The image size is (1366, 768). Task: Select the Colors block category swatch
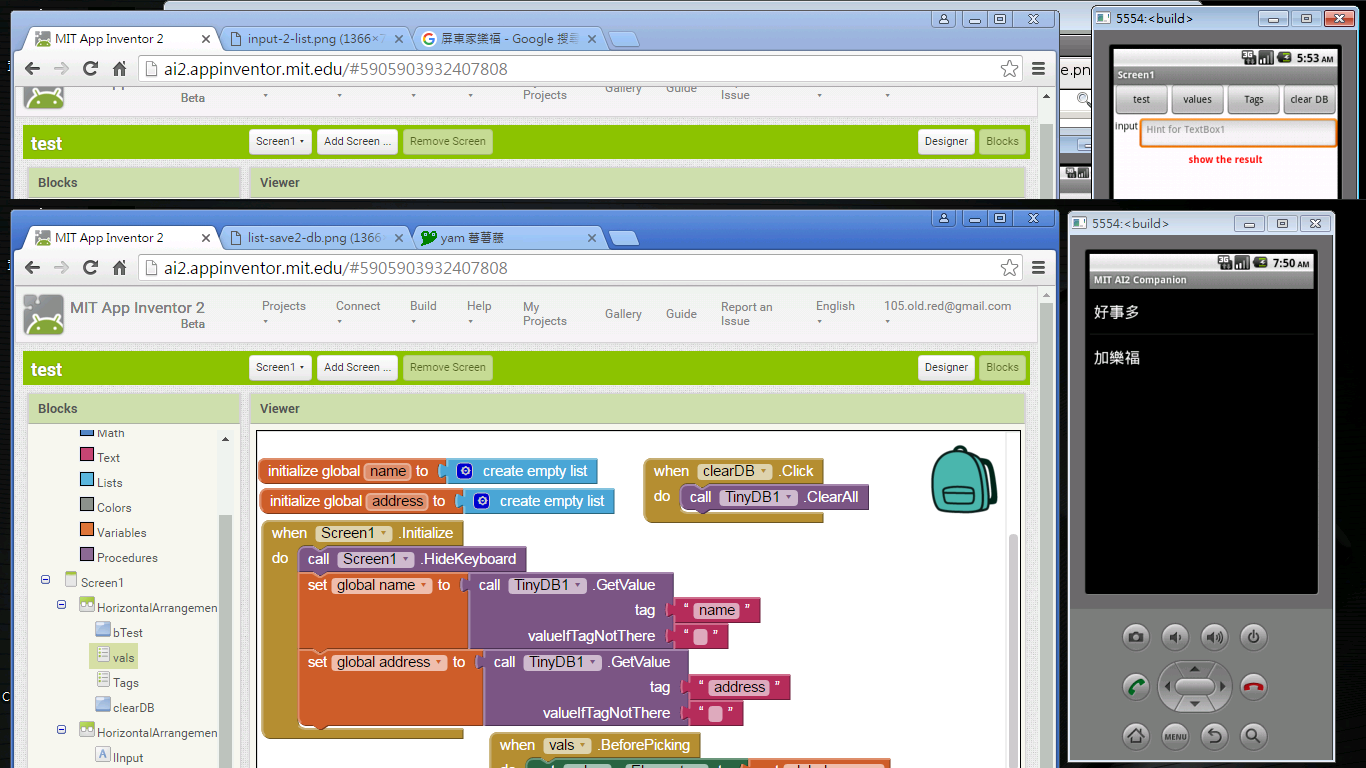87,506
